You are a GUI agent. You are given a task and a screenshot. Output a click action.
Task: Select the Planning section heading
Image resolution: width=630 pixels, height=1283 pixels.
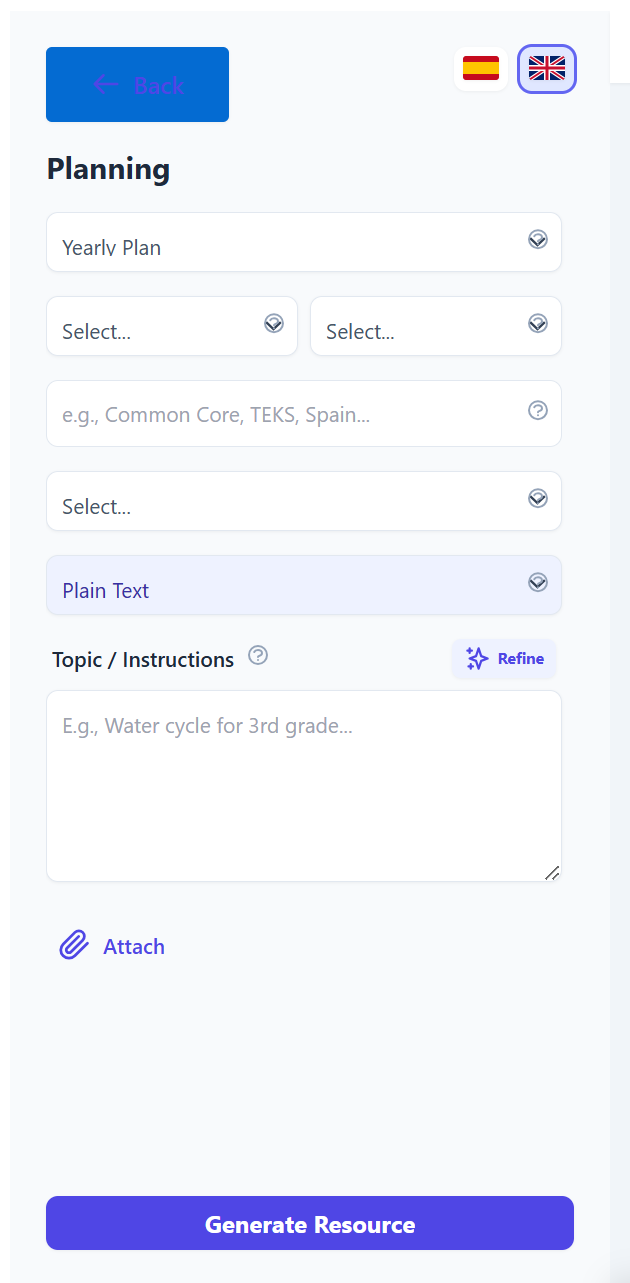(108, 169)
